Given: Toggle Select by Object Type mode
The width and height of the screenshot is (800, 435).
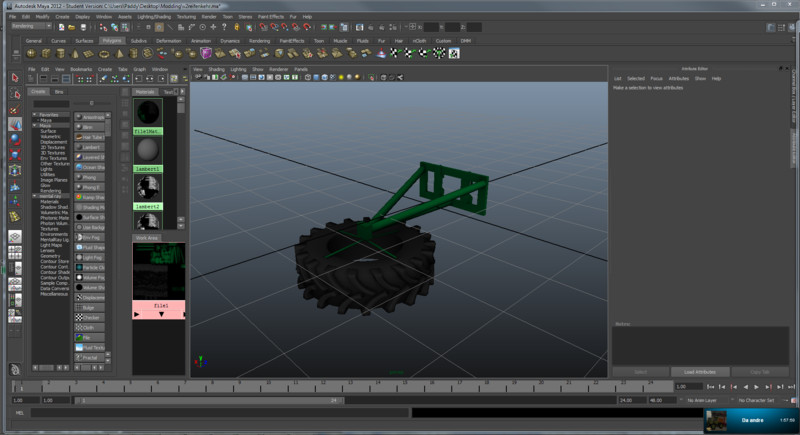Looking at the screenshot, I should pyautogui.click(x=114, y=27).
